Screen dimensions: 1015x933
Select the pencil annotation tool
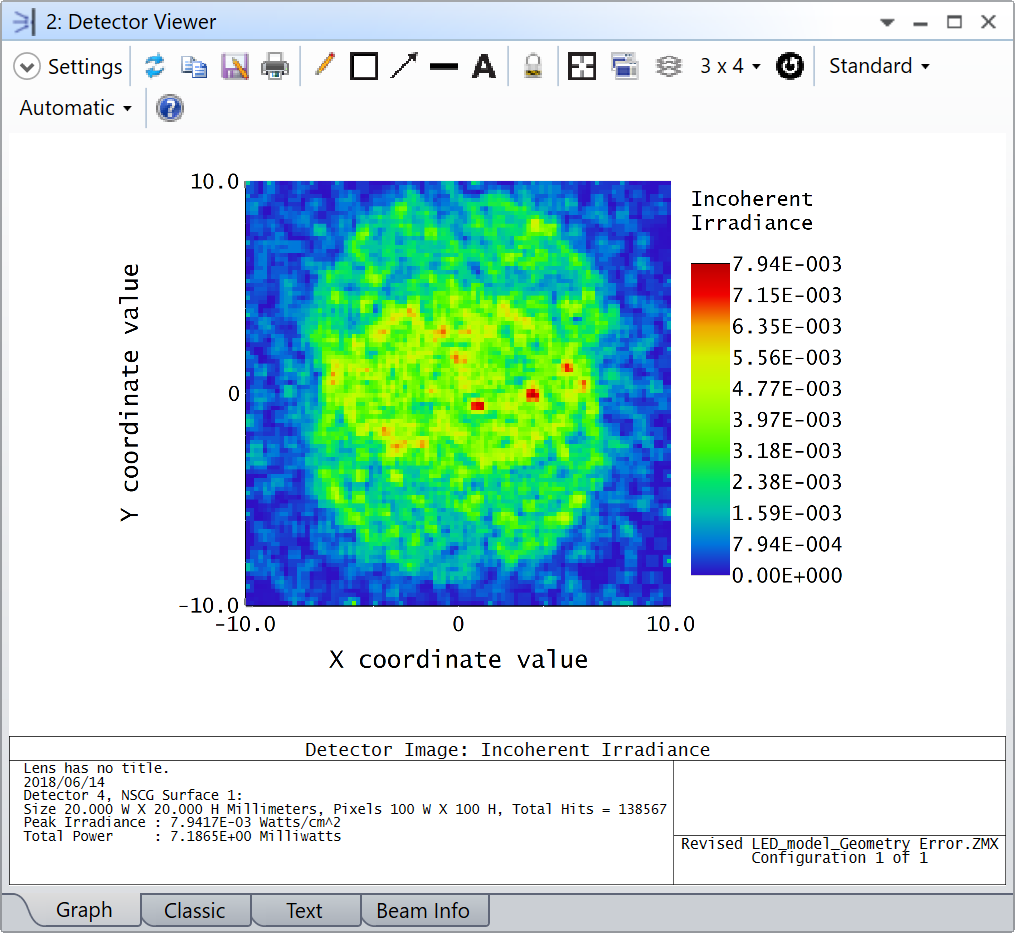tap(324, 65)
